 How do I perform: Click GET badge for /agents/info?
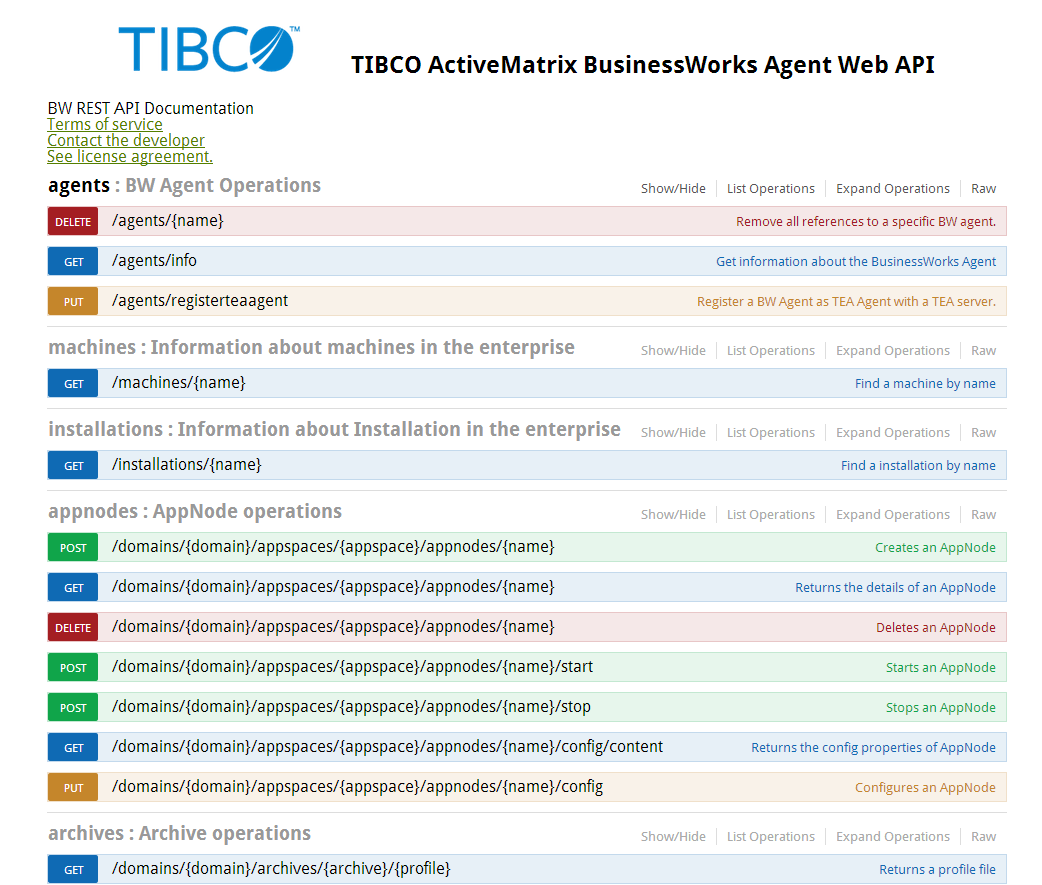tap(73, 261)
